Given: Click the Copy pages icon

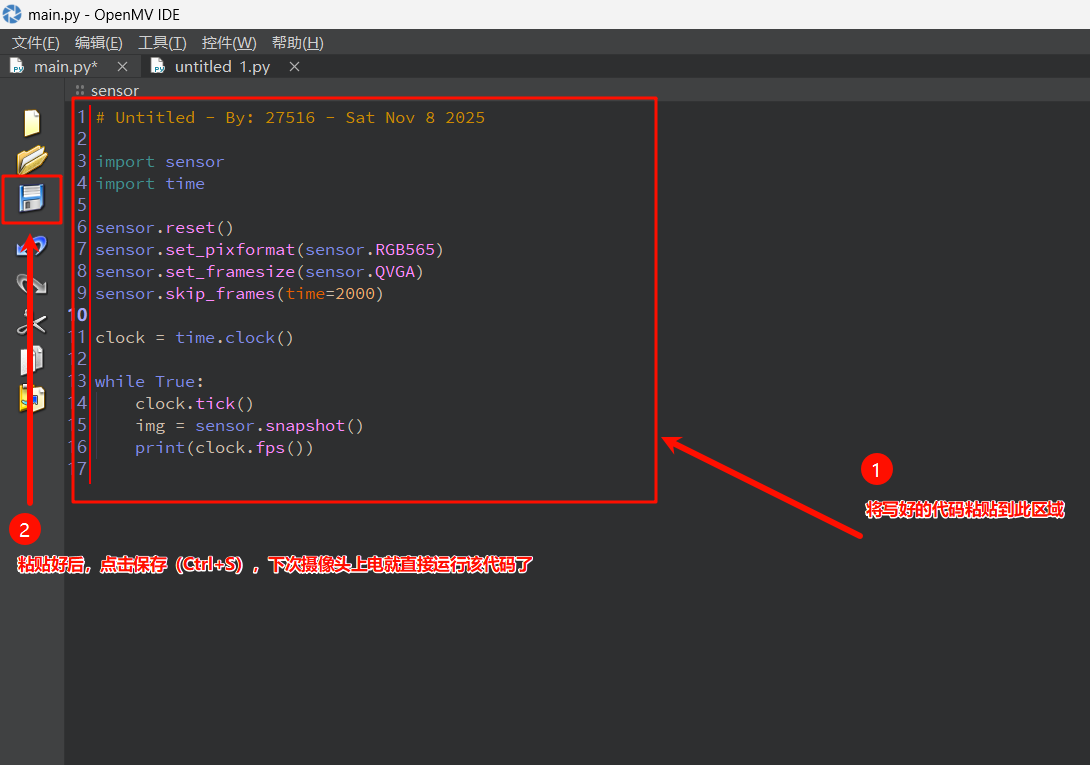Looking at the screenshot, I should coord(31,361).
